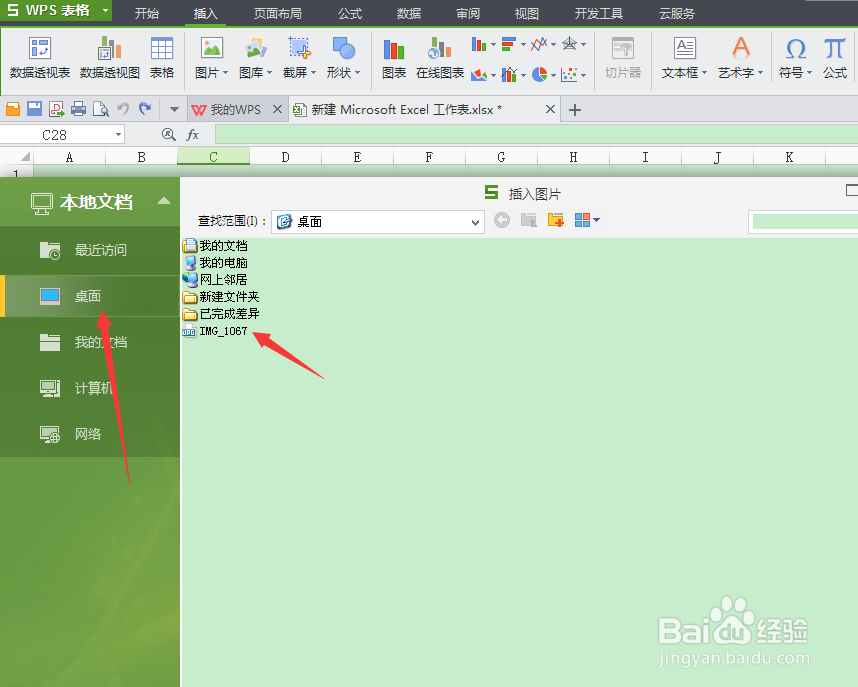858x687 pixels.
Task: Switch to the 审阅 ribbon tab
Action: [x=468, y=14]
